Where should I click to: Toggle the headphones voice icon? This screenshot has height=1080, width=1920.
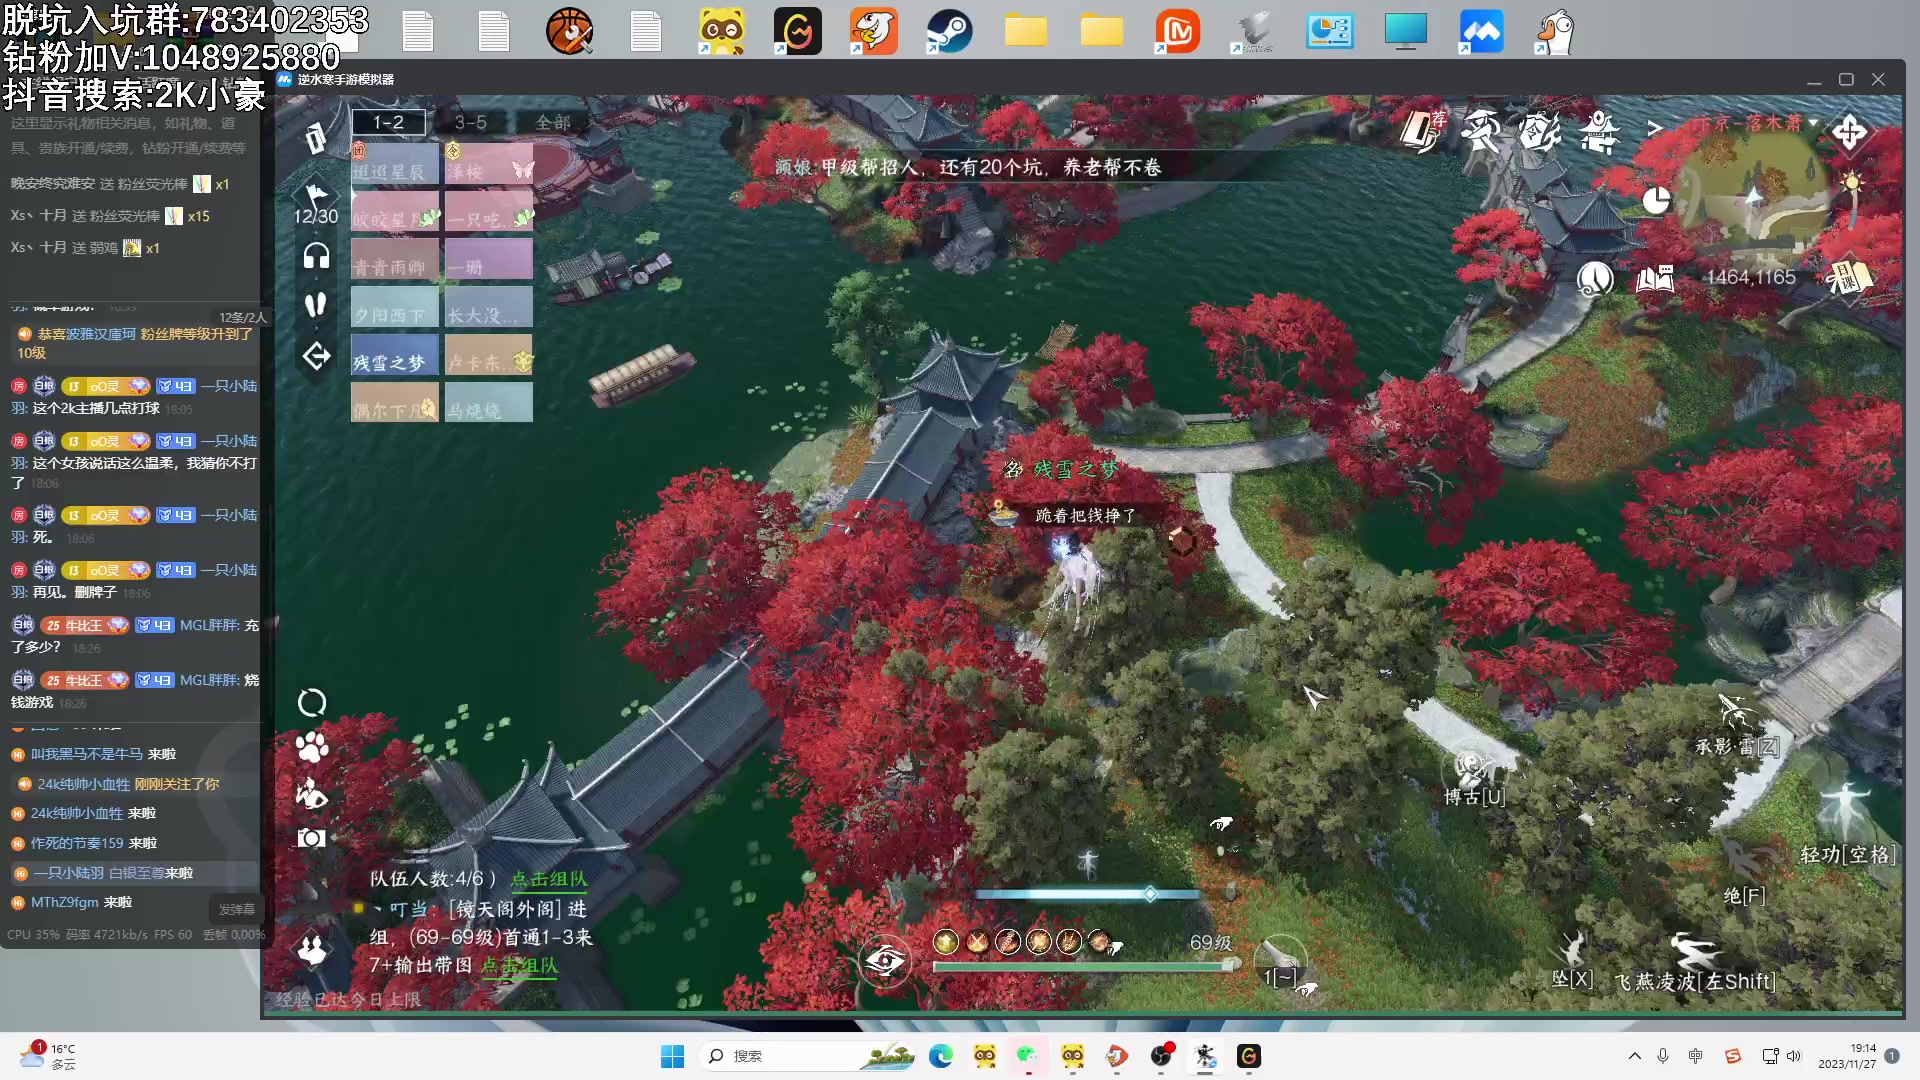coord(316,256)
